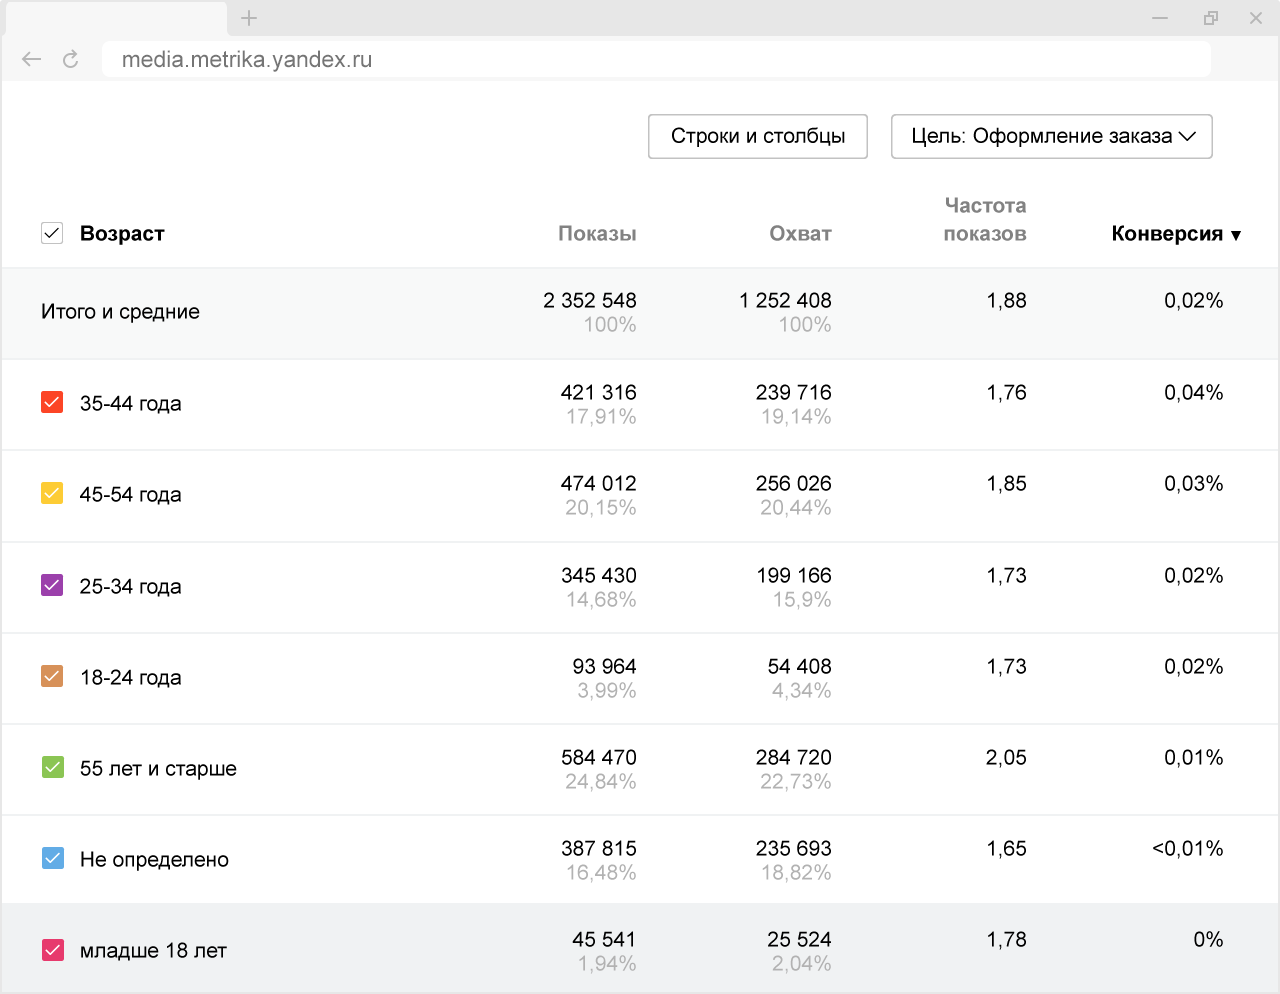The width and height of the screenshot is (1280, 994).
Task: Deselect the 25-34 года purple checkbox
Action: click(x=52, y=585)
